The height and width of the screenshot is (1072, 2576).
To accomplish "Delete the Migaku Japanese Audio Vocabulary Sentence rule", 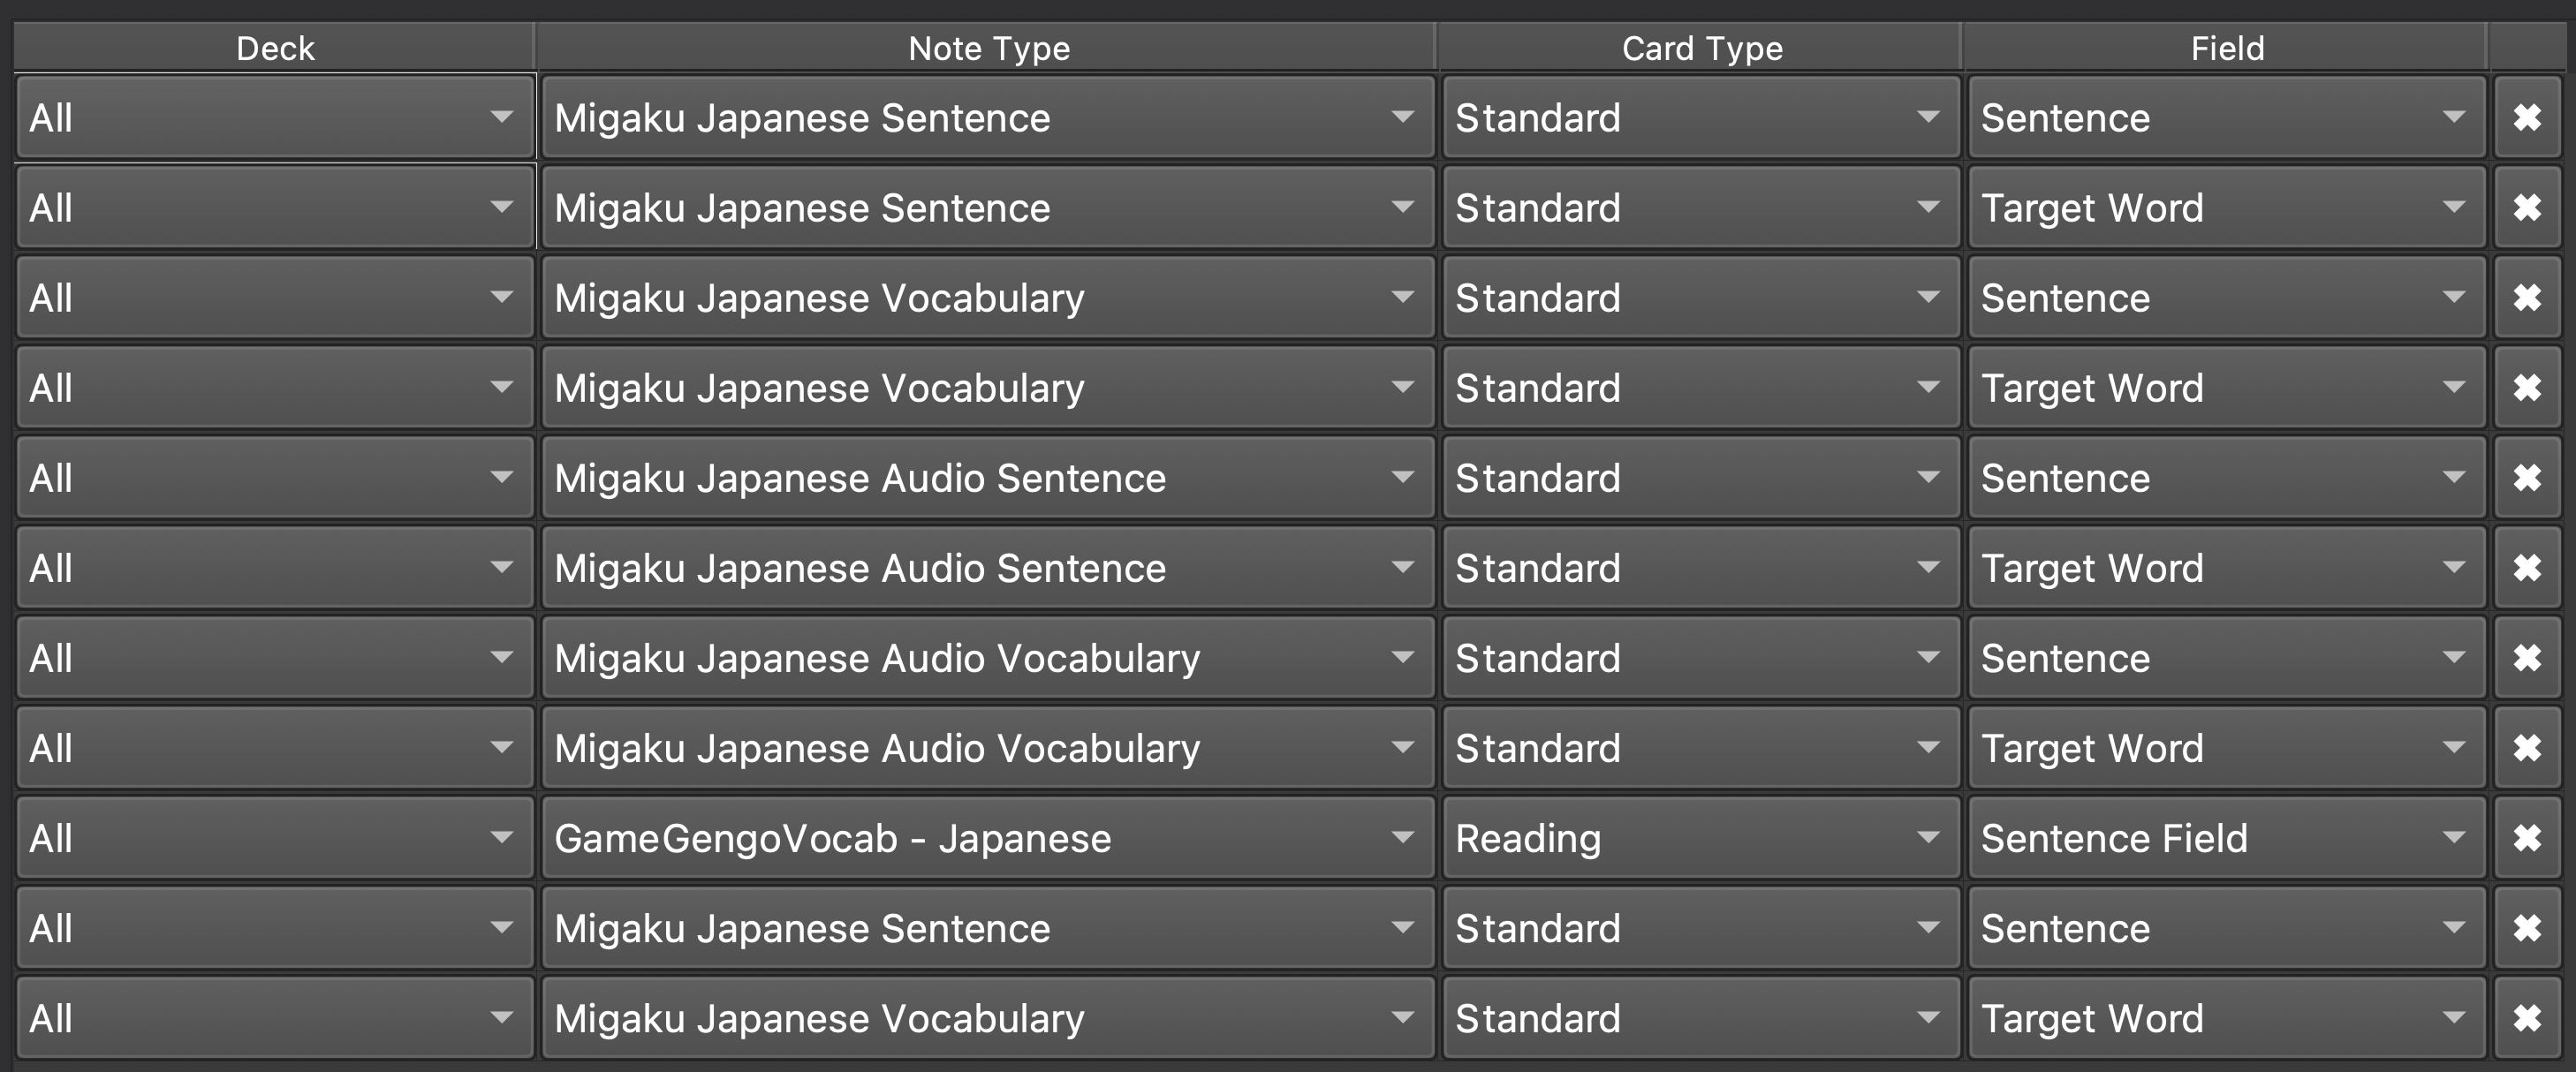I will pyautogui.click(x=2528, y=658).
